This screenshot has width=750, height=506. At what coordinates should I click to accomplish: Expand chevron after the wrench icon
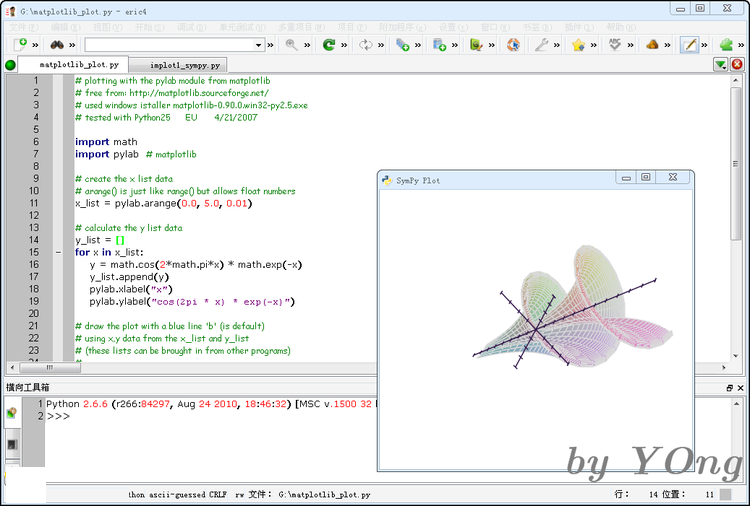[x=557, y=45]
